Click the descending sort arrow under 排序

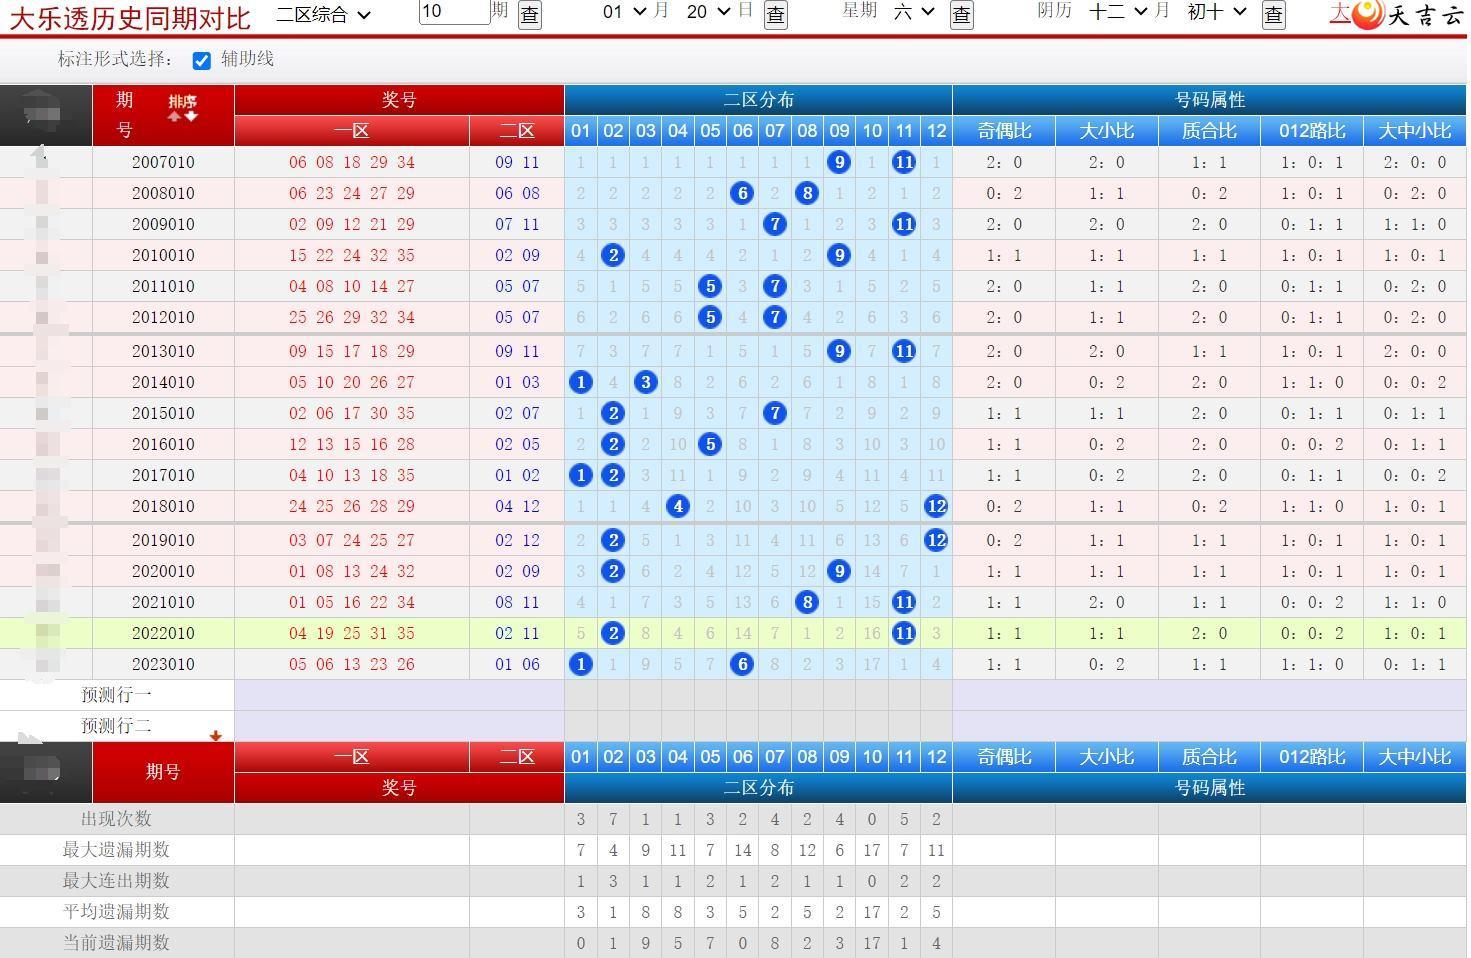tap(191, 116)
